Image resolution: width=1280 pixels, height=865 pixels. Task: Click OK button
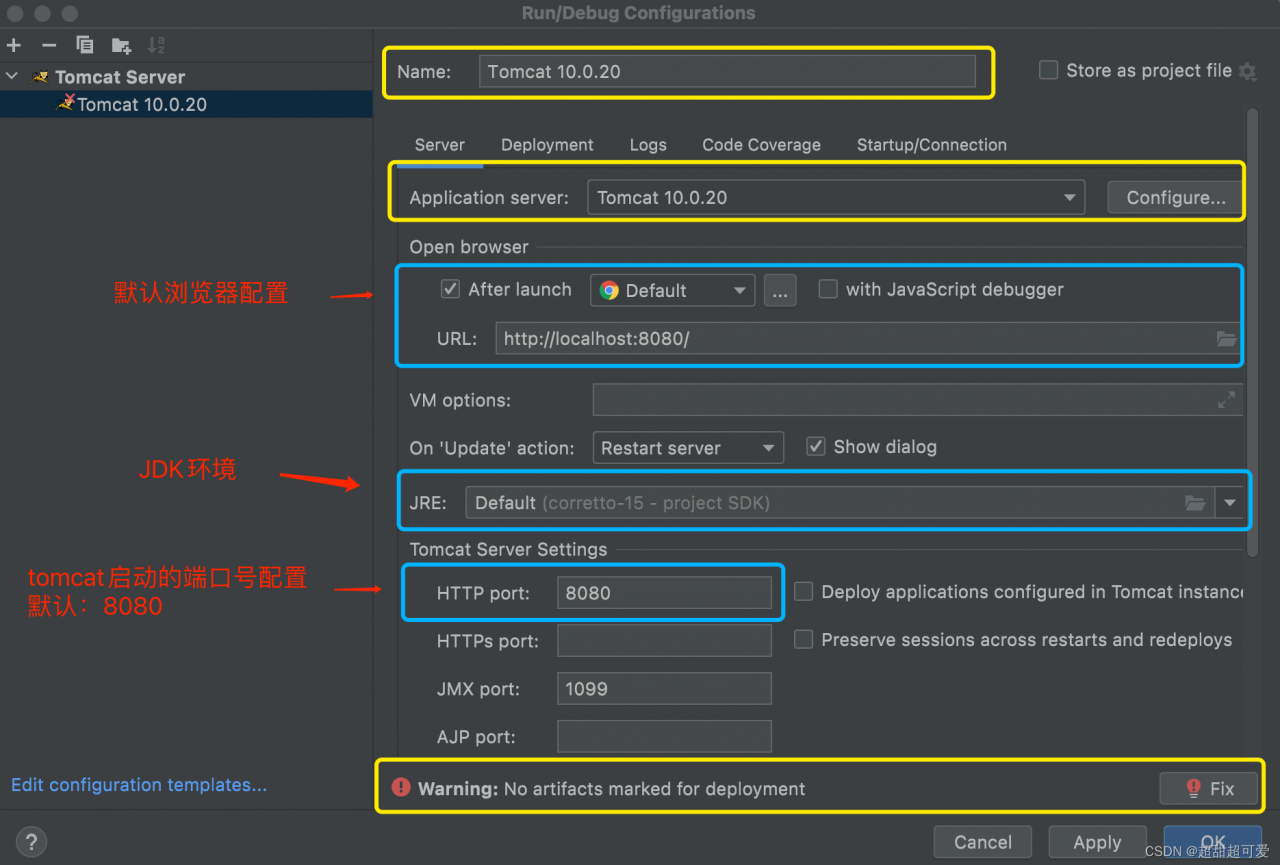(1212, 842)
